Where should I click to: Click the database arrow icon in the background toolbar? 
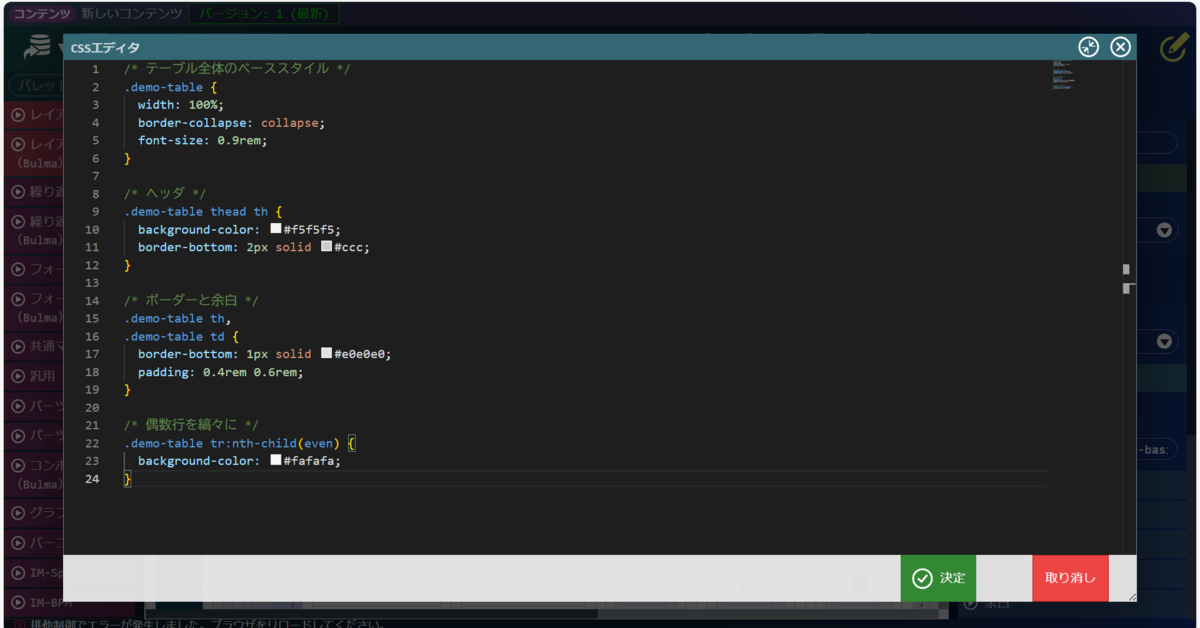click(x=39, y=47)
